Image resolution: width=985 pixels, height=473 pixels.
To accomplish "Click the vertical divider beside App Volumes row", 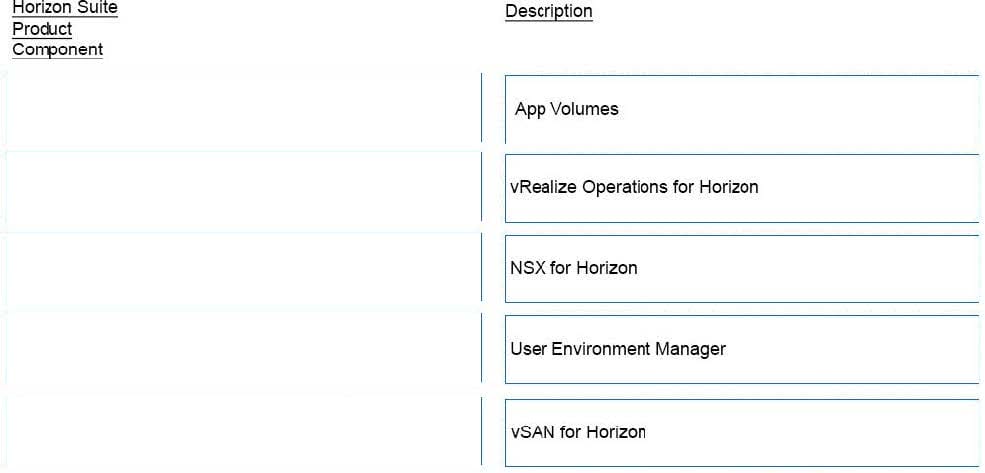I will (x=482, y=107).
